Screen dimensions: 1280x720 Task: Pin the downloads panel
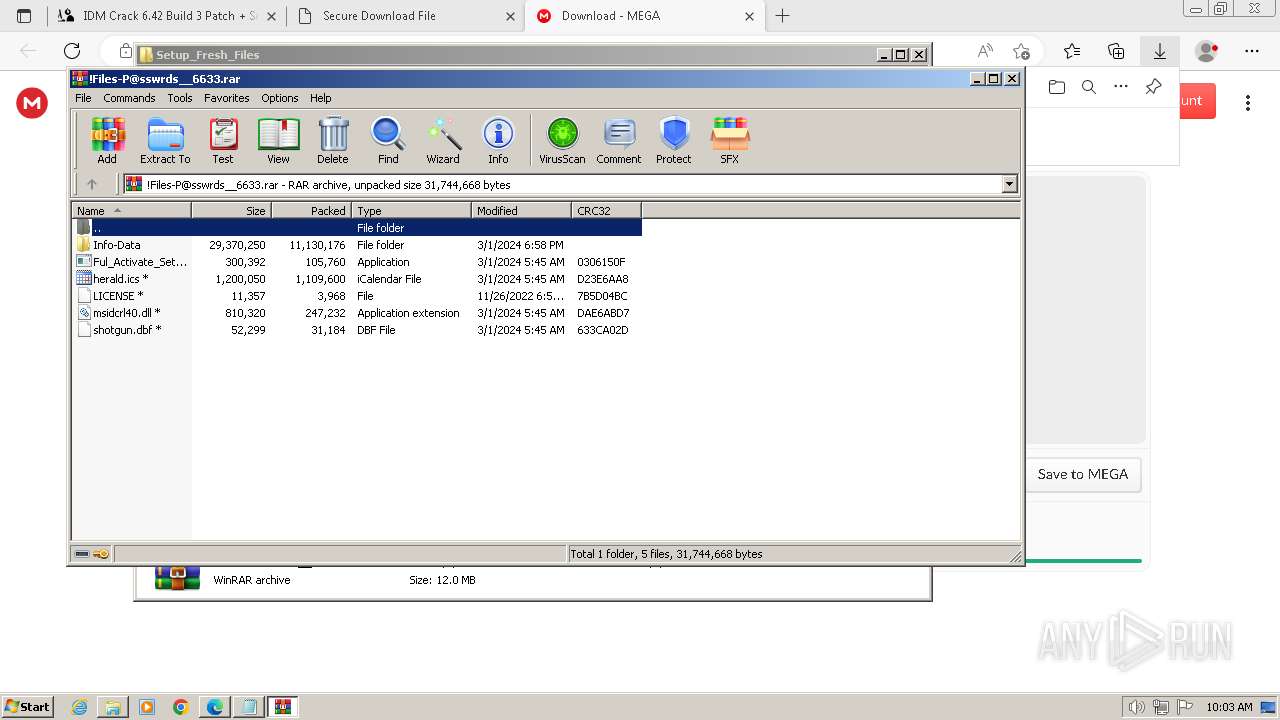tap(1153, 87)
